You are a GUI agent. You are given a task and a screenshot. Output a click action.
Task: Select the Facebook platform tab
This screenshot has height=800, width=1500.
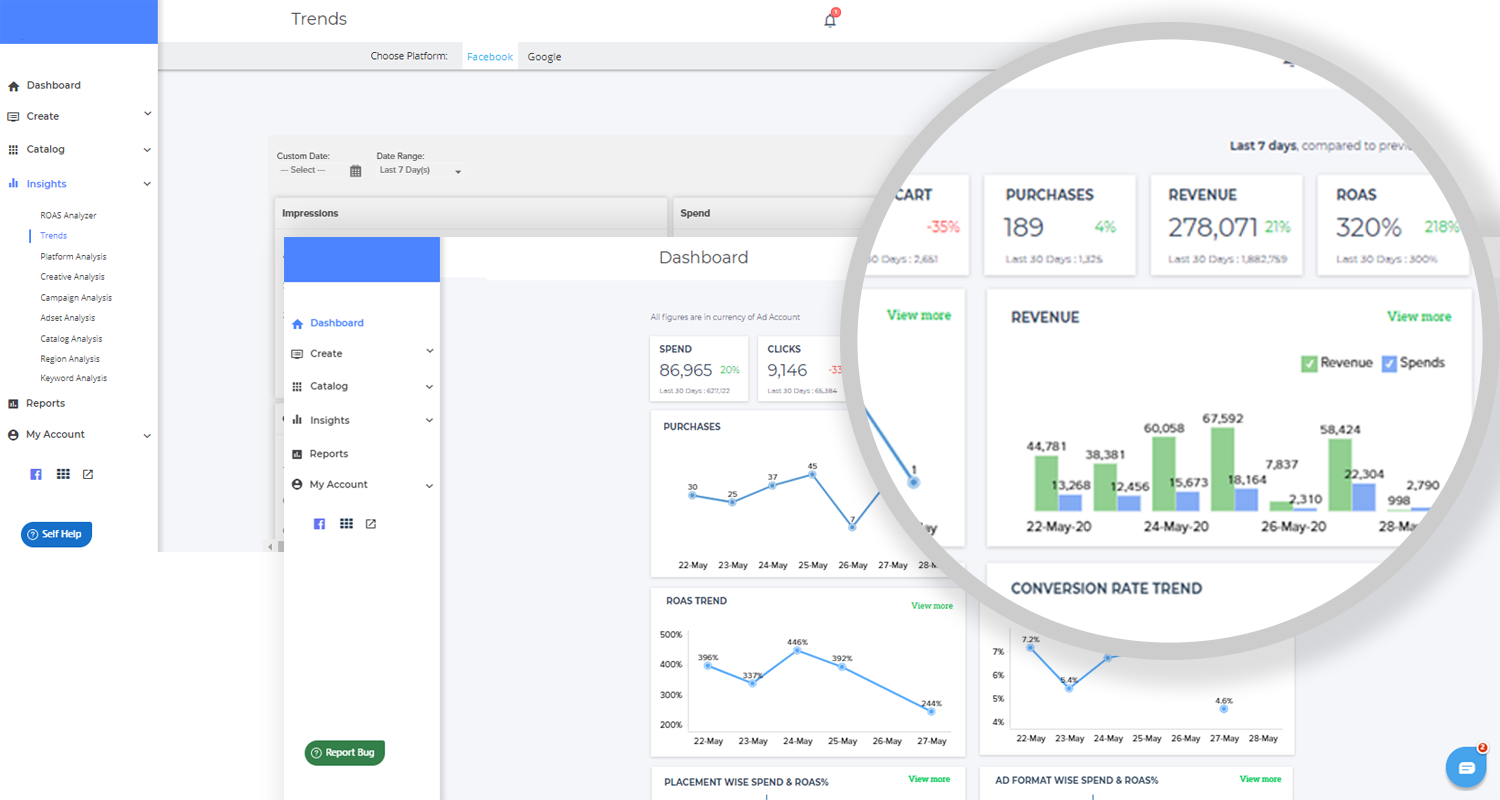point(490,57)
